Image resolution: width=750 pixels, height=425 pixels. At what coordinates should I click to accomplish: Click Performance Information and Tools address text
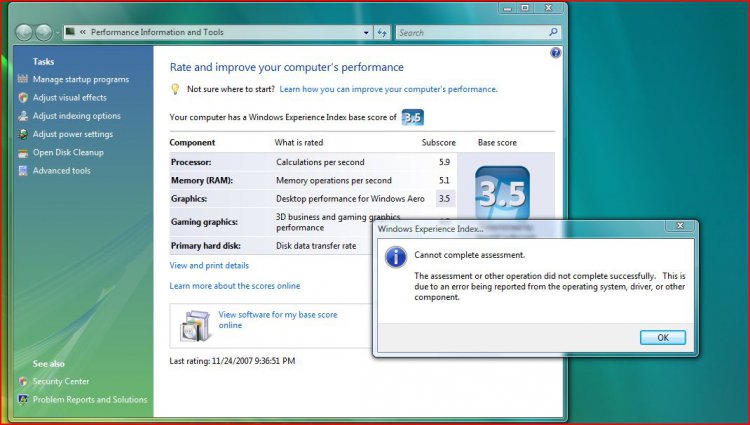tap(157, 32)
